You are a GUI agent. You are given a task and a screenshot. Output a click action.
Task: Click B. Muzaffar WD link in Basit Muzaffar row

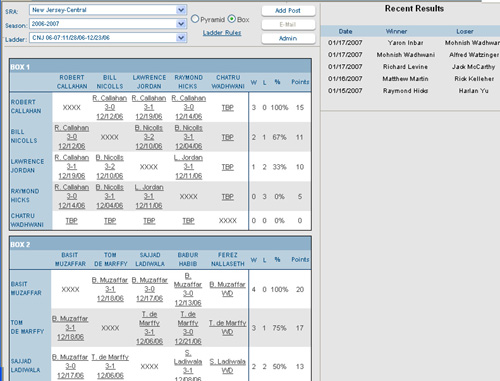pos(227,289)
